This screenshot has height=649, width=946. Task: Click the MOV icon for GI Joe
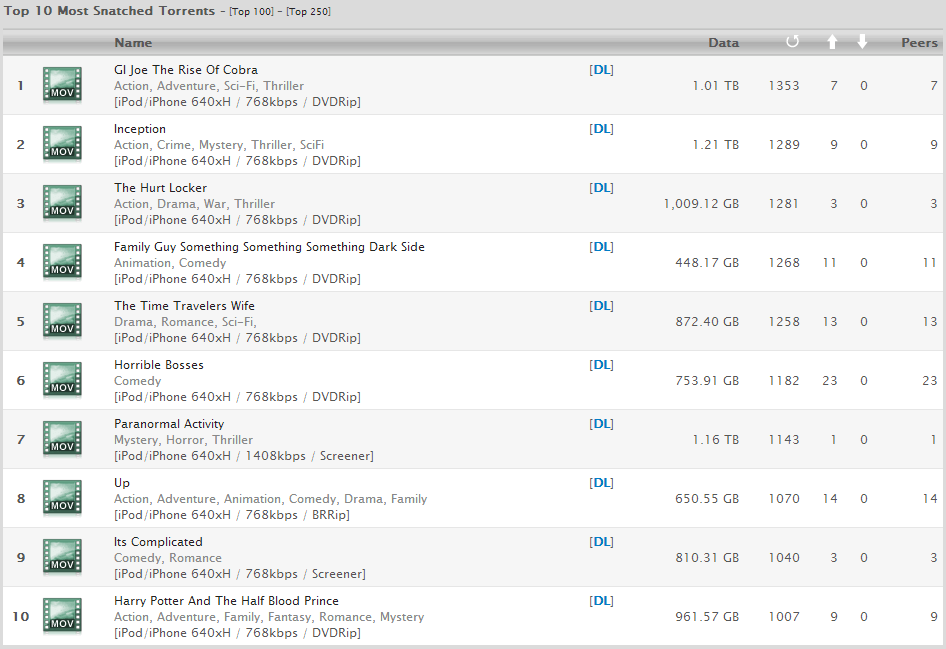[x=62, y=85]
